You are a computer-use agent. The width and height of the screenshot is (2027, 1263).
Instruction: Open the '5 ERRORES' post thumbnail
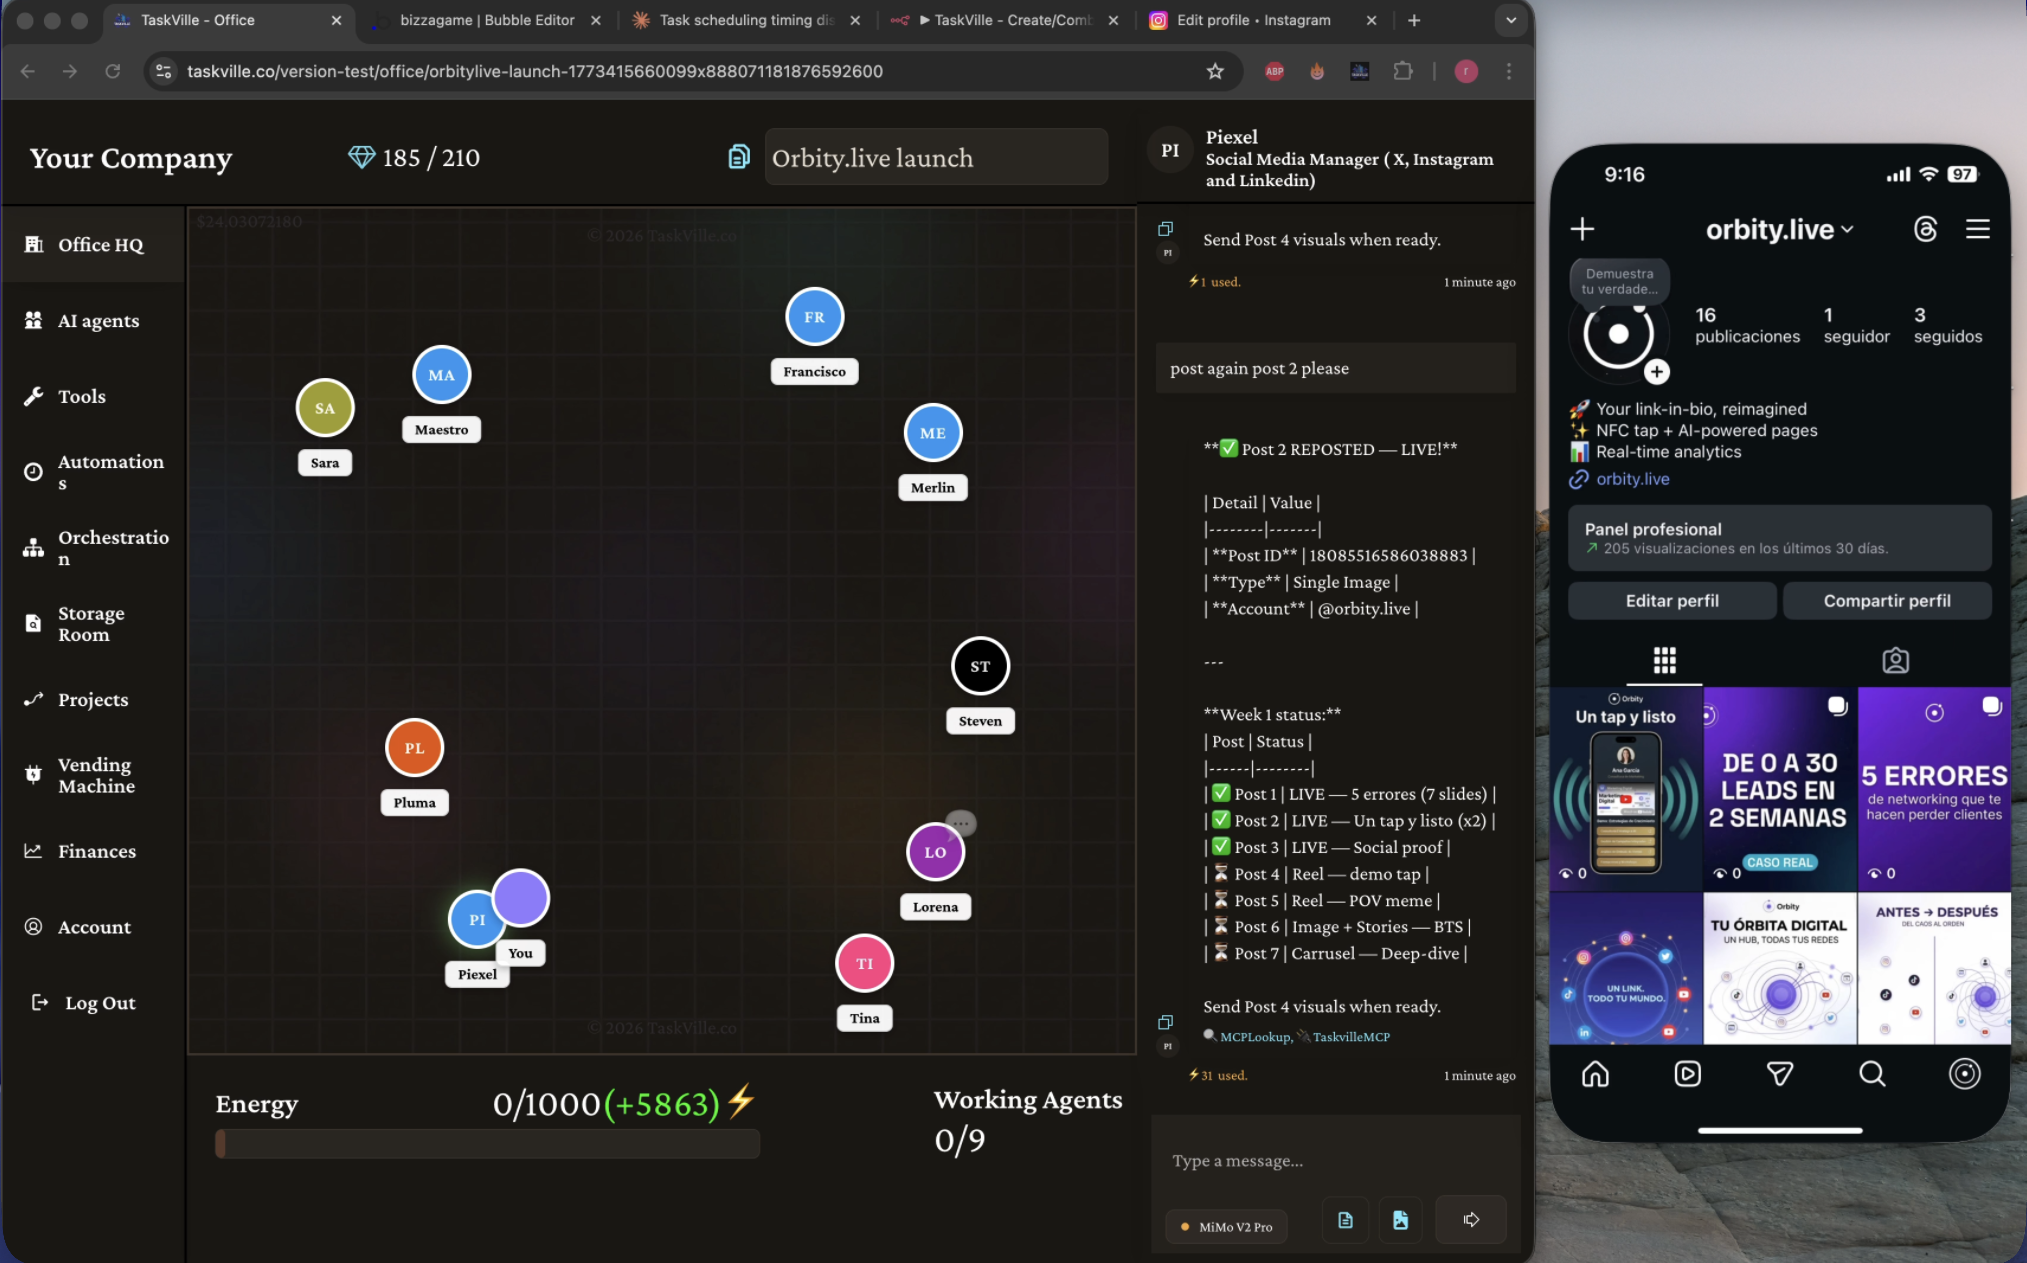(1934, 789)
